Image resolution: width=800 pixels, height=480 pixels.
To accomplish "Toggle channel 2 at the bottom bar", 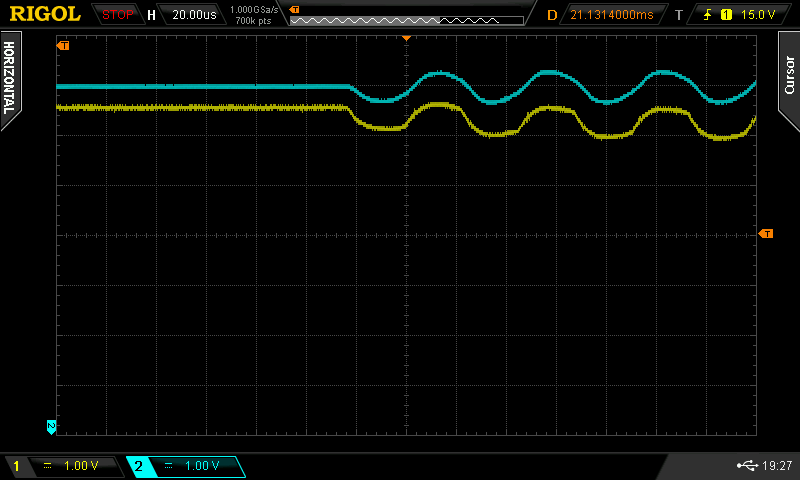I will point(138,466).
